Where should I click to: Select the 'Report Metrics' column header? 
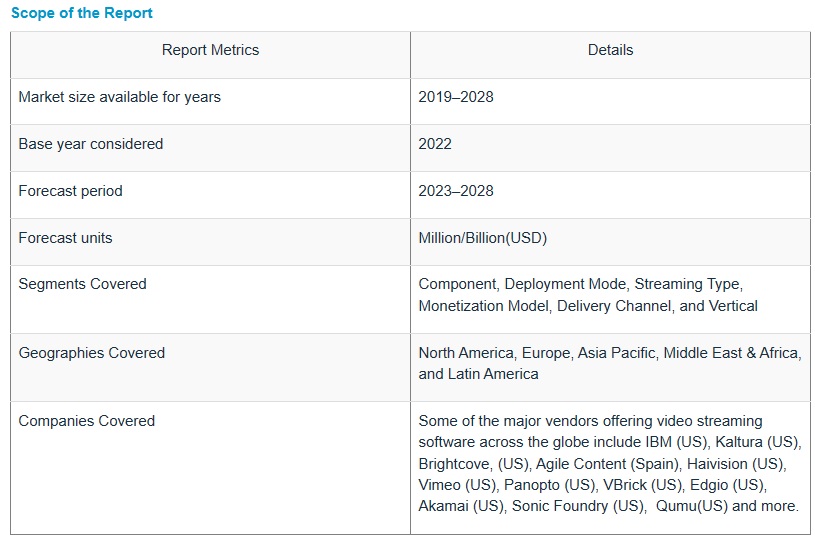click(210, 50)
